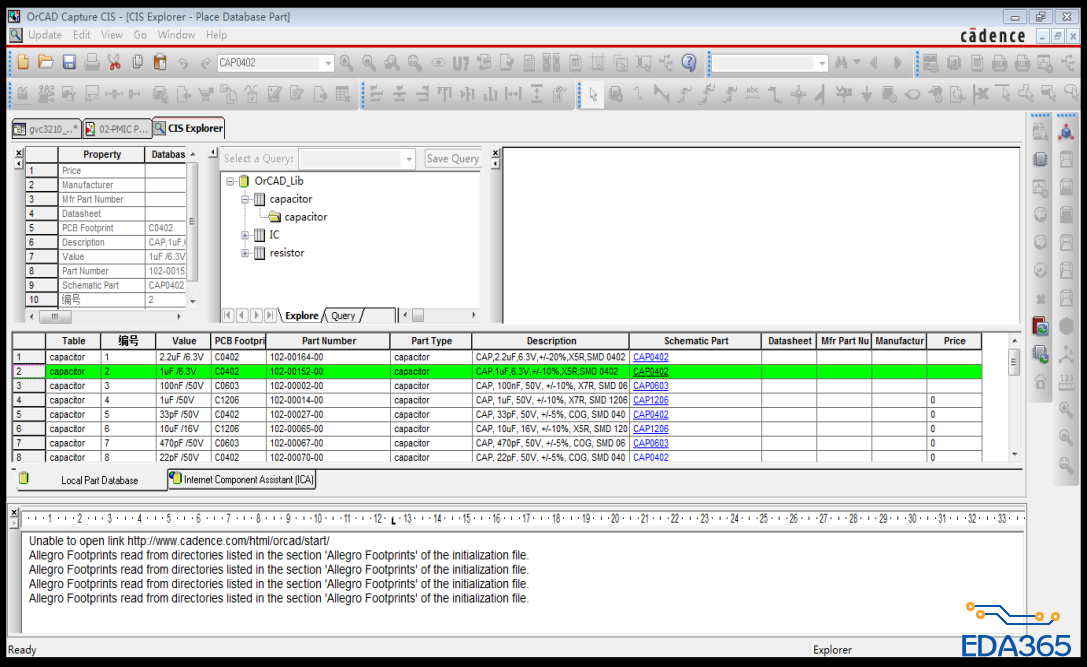Click CAP0603 link in row 3
Image resolution: width=1087 pixels, height=667 pixels.
650,386
